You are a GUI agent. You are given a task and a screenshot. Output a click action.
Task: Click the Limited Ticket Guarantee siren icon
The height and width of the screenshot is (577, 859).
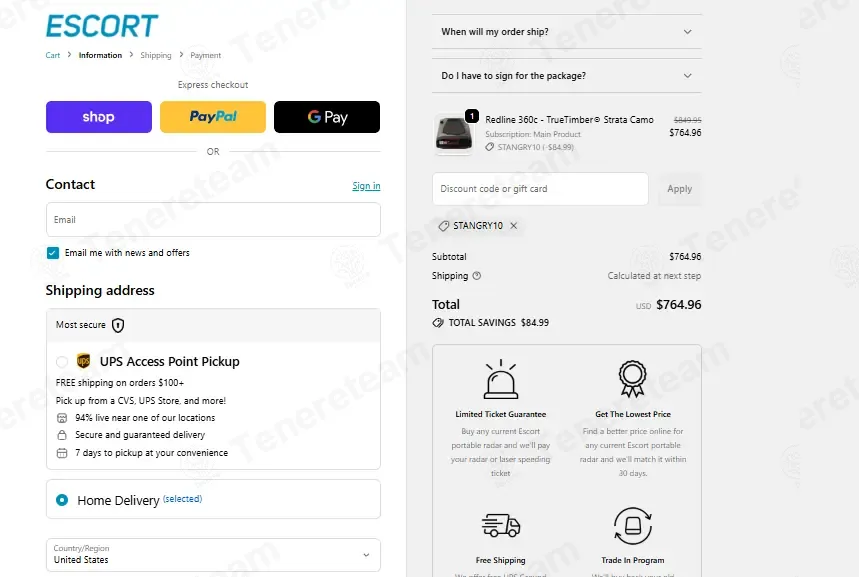[501, 379]
